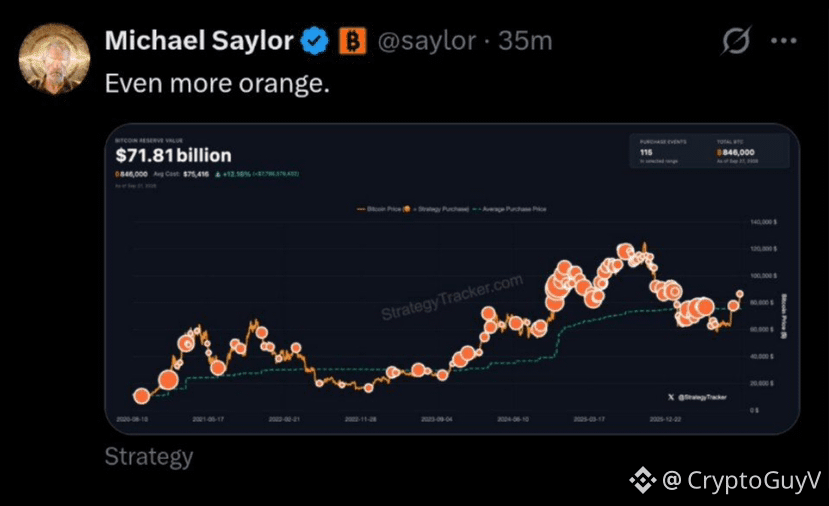Open the Michael Saylor display name

pos(199,41)
